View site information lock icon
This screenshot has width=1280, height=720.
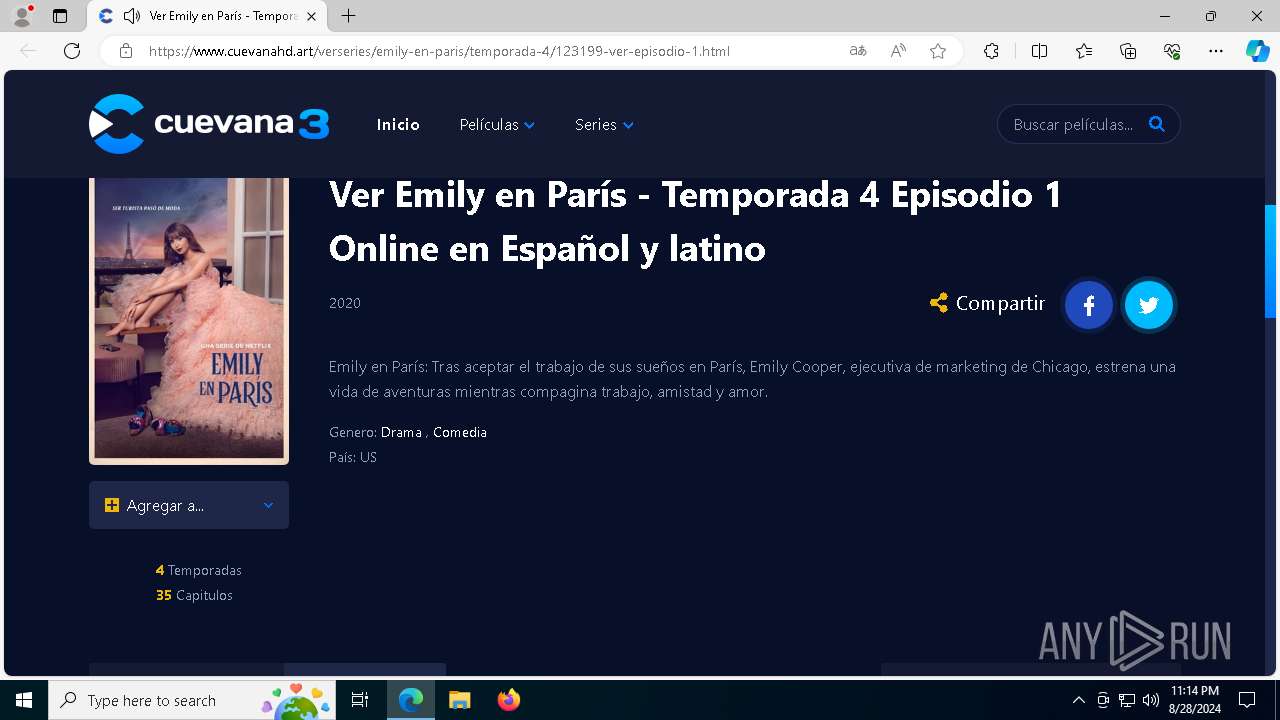point(125,51)
